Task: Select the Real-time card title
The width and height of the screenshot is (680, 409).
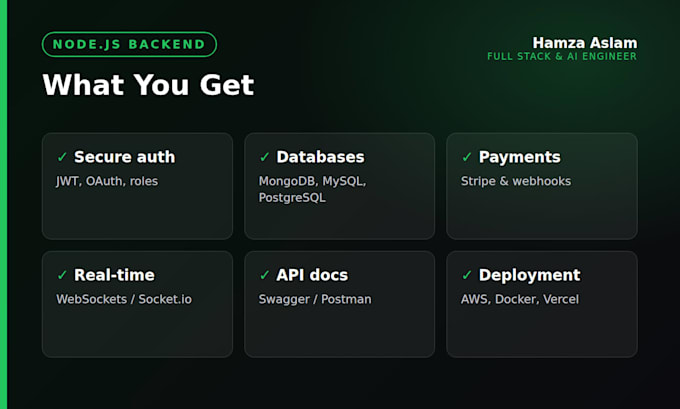Action: point(114,275)
